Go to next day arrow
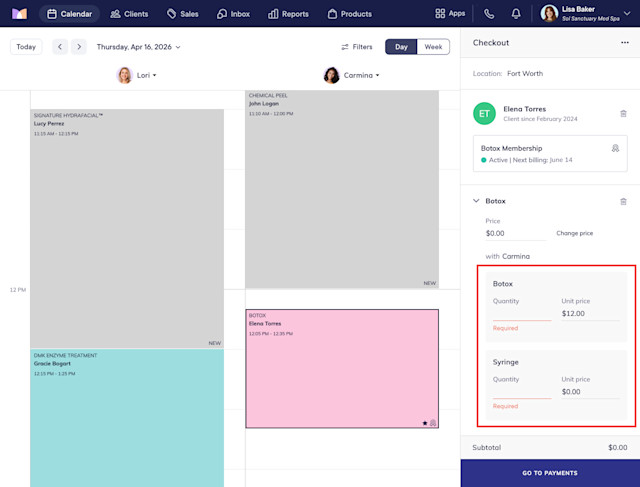 pos(79,47)
